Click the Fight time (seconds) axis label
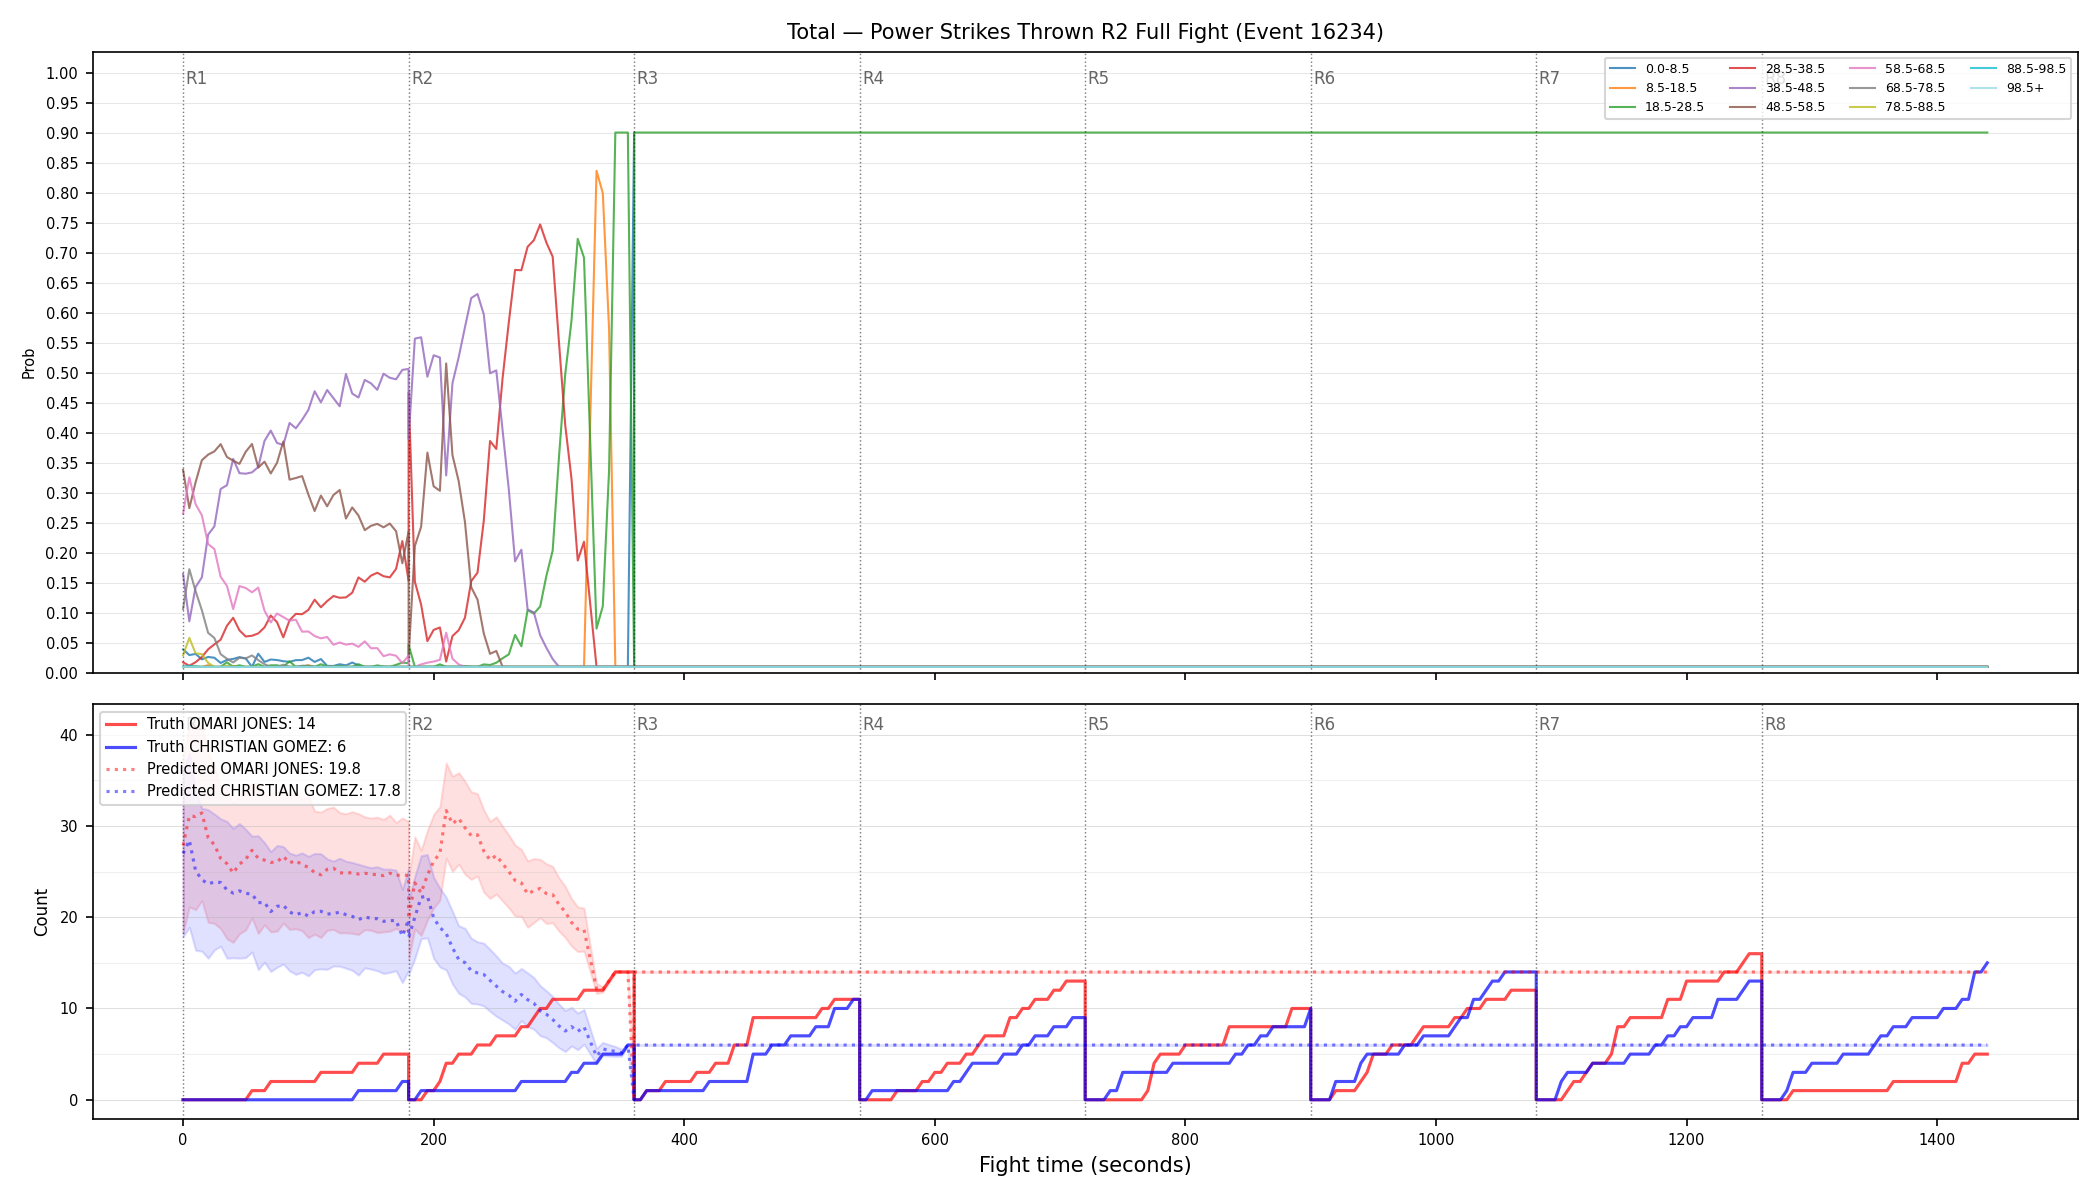Screen dimensions: 2100x1200 [1085, 1165]
